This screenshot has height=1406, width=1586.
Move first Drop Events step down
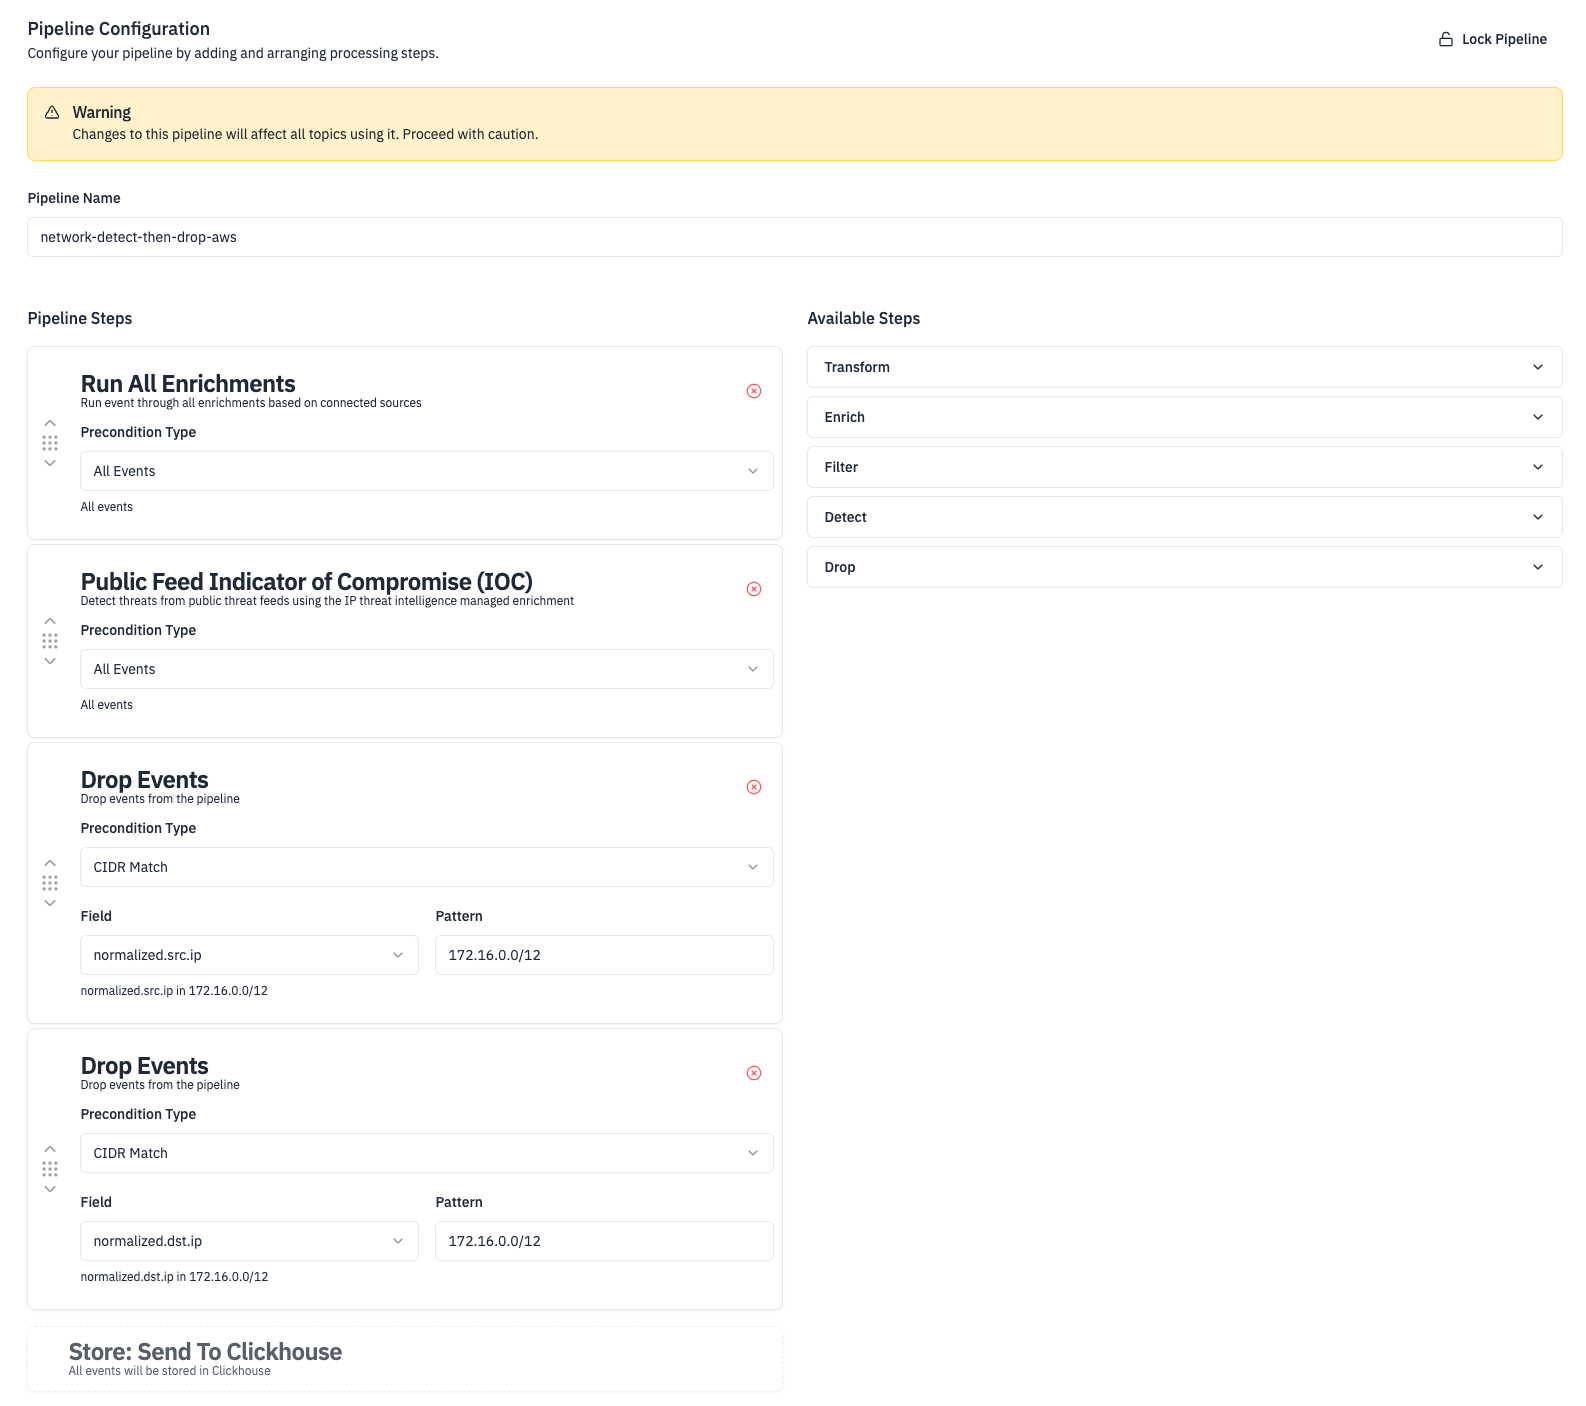tap(50, 903)
